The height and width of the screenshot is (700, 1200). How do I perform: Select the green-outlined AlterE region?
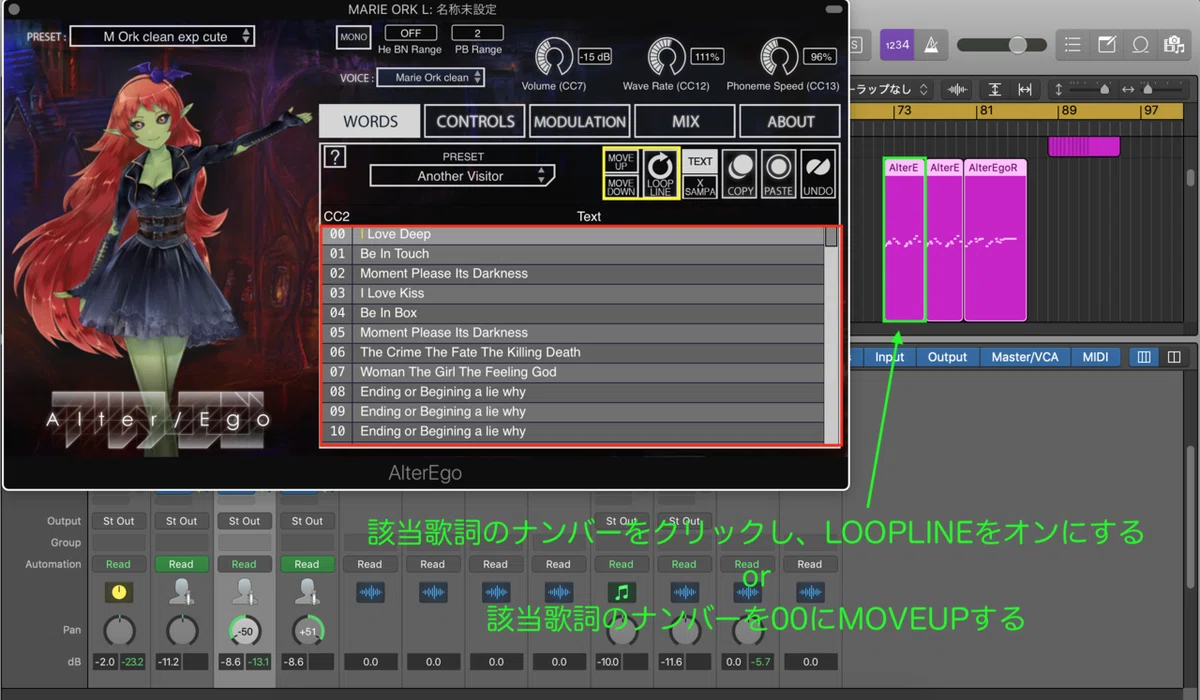click(904, 240)
